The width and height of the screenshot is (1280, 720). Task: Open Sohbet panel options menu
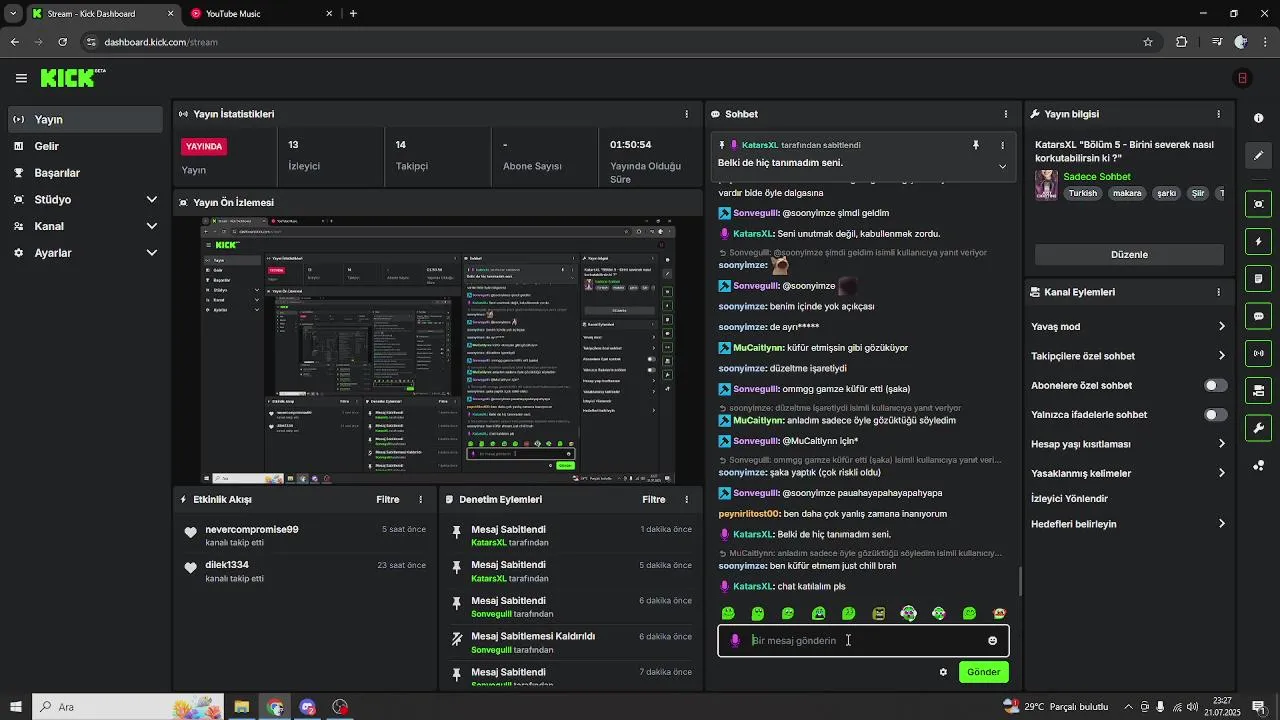tap(1006, 114)
